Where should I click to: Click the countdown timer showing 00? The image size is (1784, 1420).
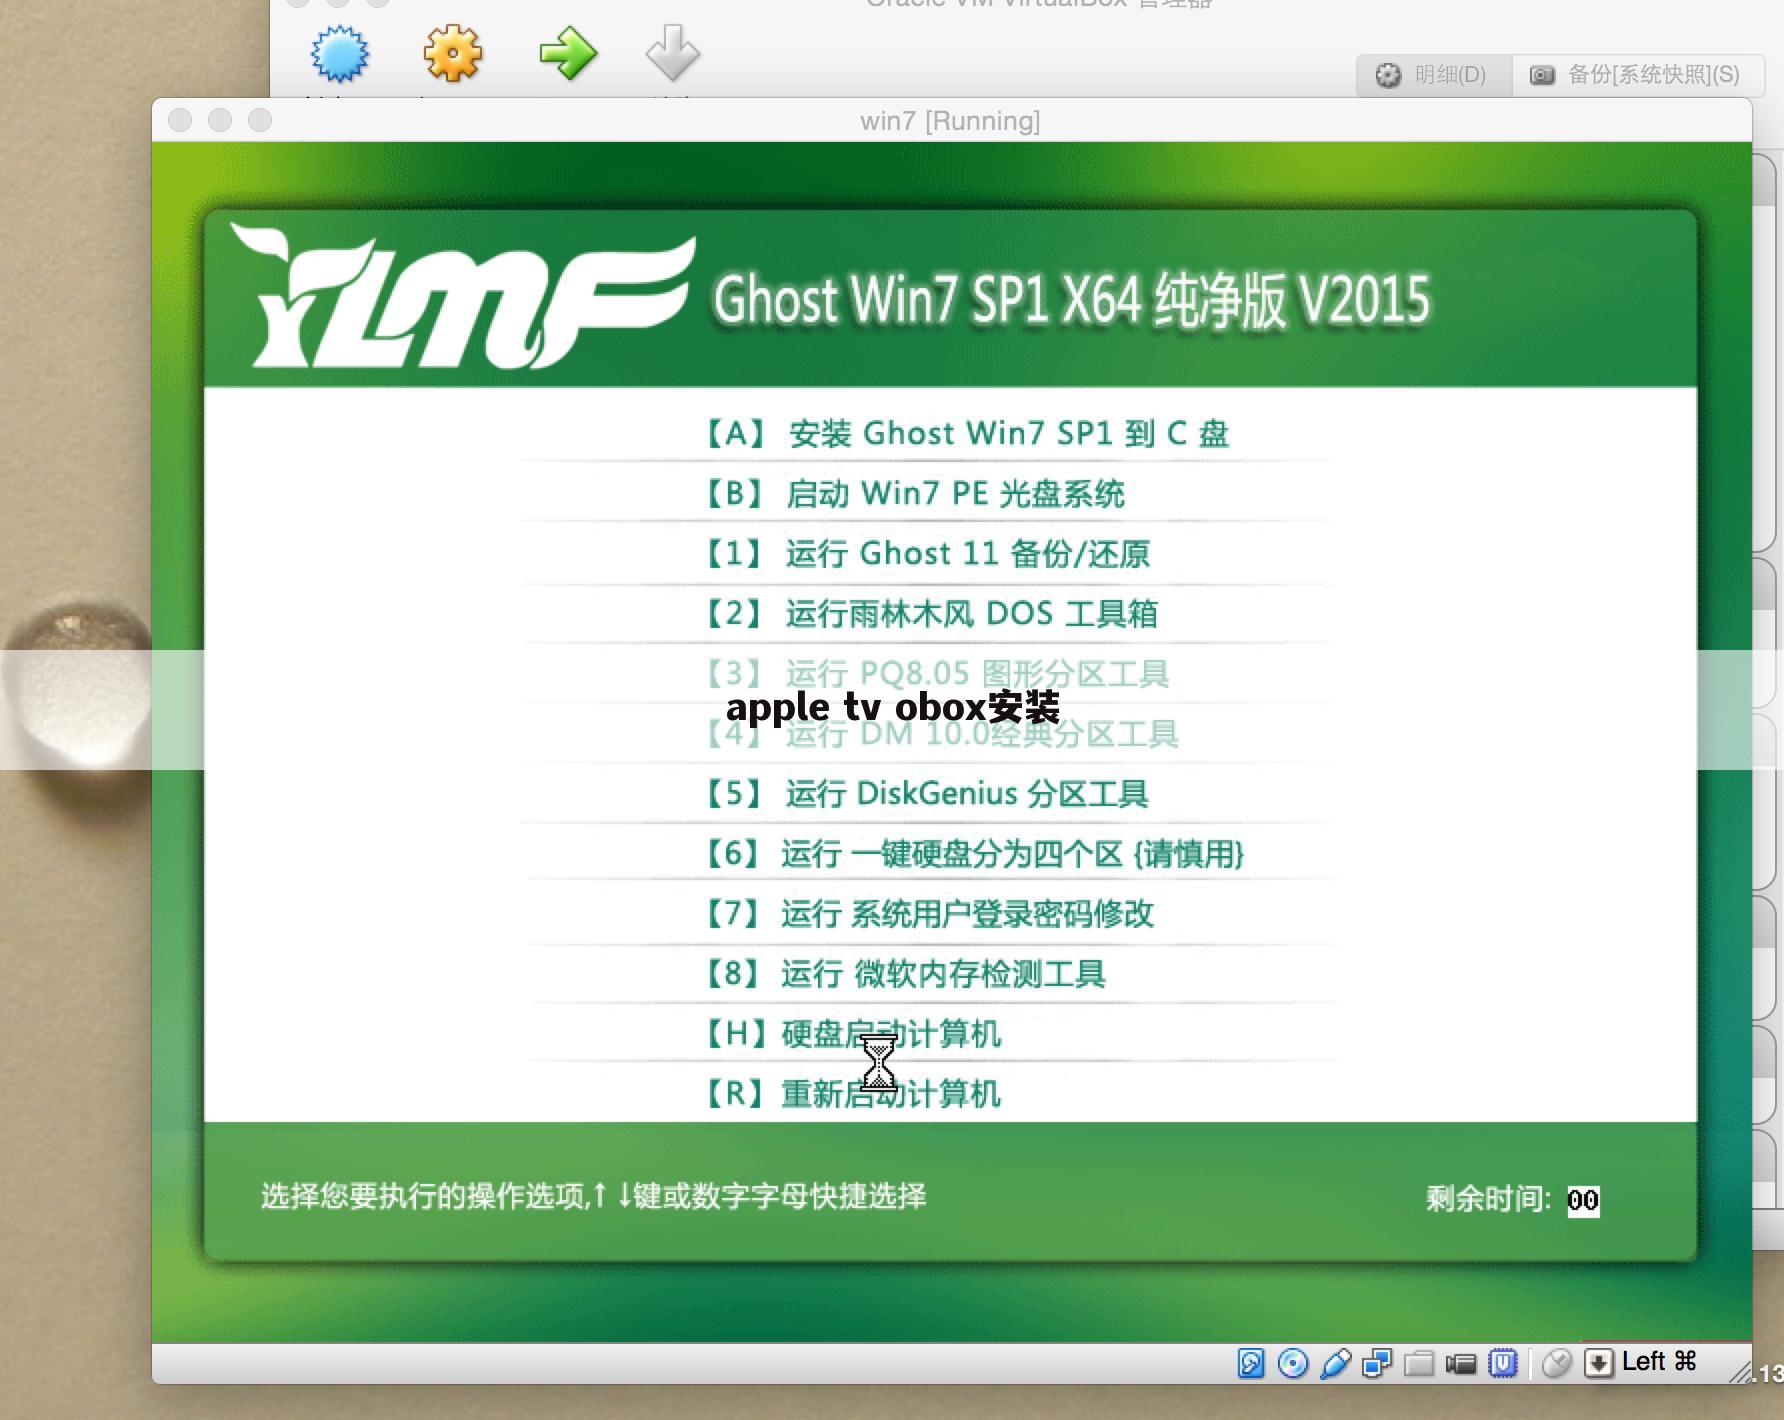1582,1200
